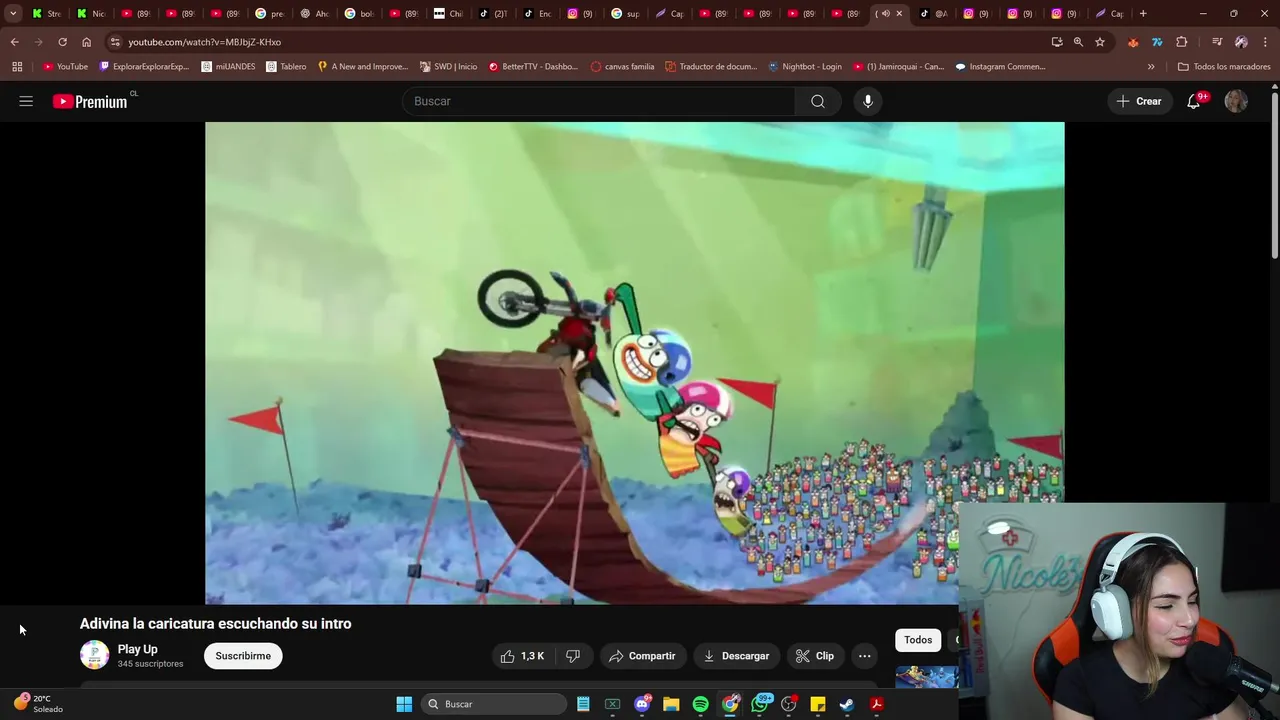Switch to the sup Google tab
Image resolution: width=1280 pixels, height=720 pixels.
point(626,14)
